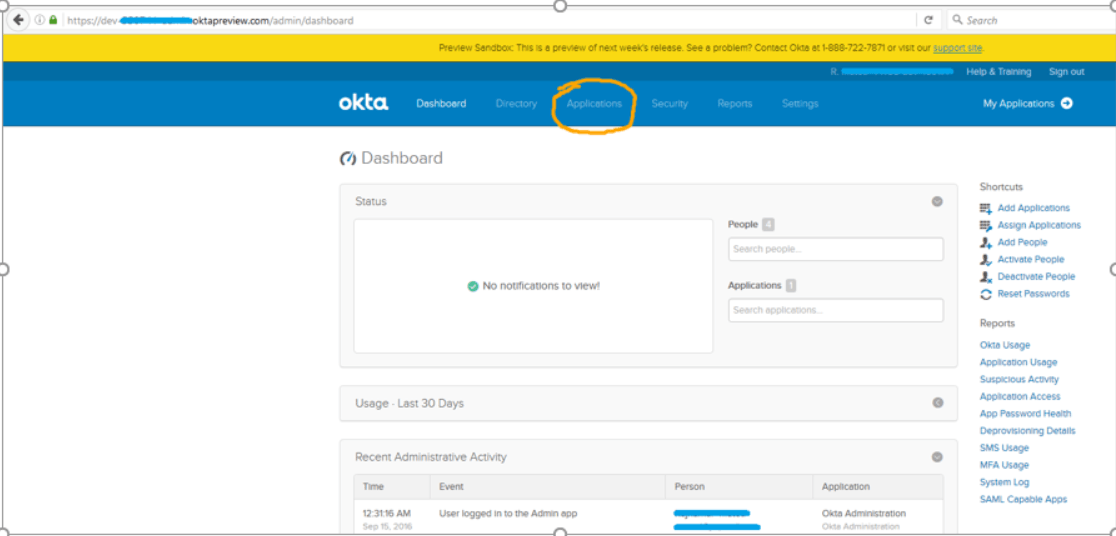Viewport: 1116px width, 536px height.
Task: Open the Dashboard nav tab
Action: [x=441, y=103]
